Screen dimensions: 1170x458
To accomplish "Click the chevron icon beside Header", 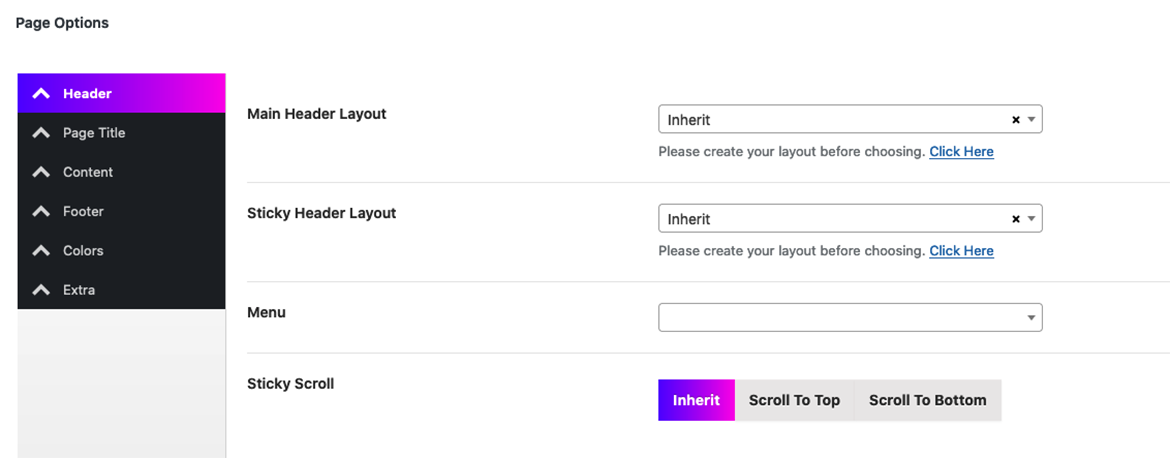I will (42, 94).
